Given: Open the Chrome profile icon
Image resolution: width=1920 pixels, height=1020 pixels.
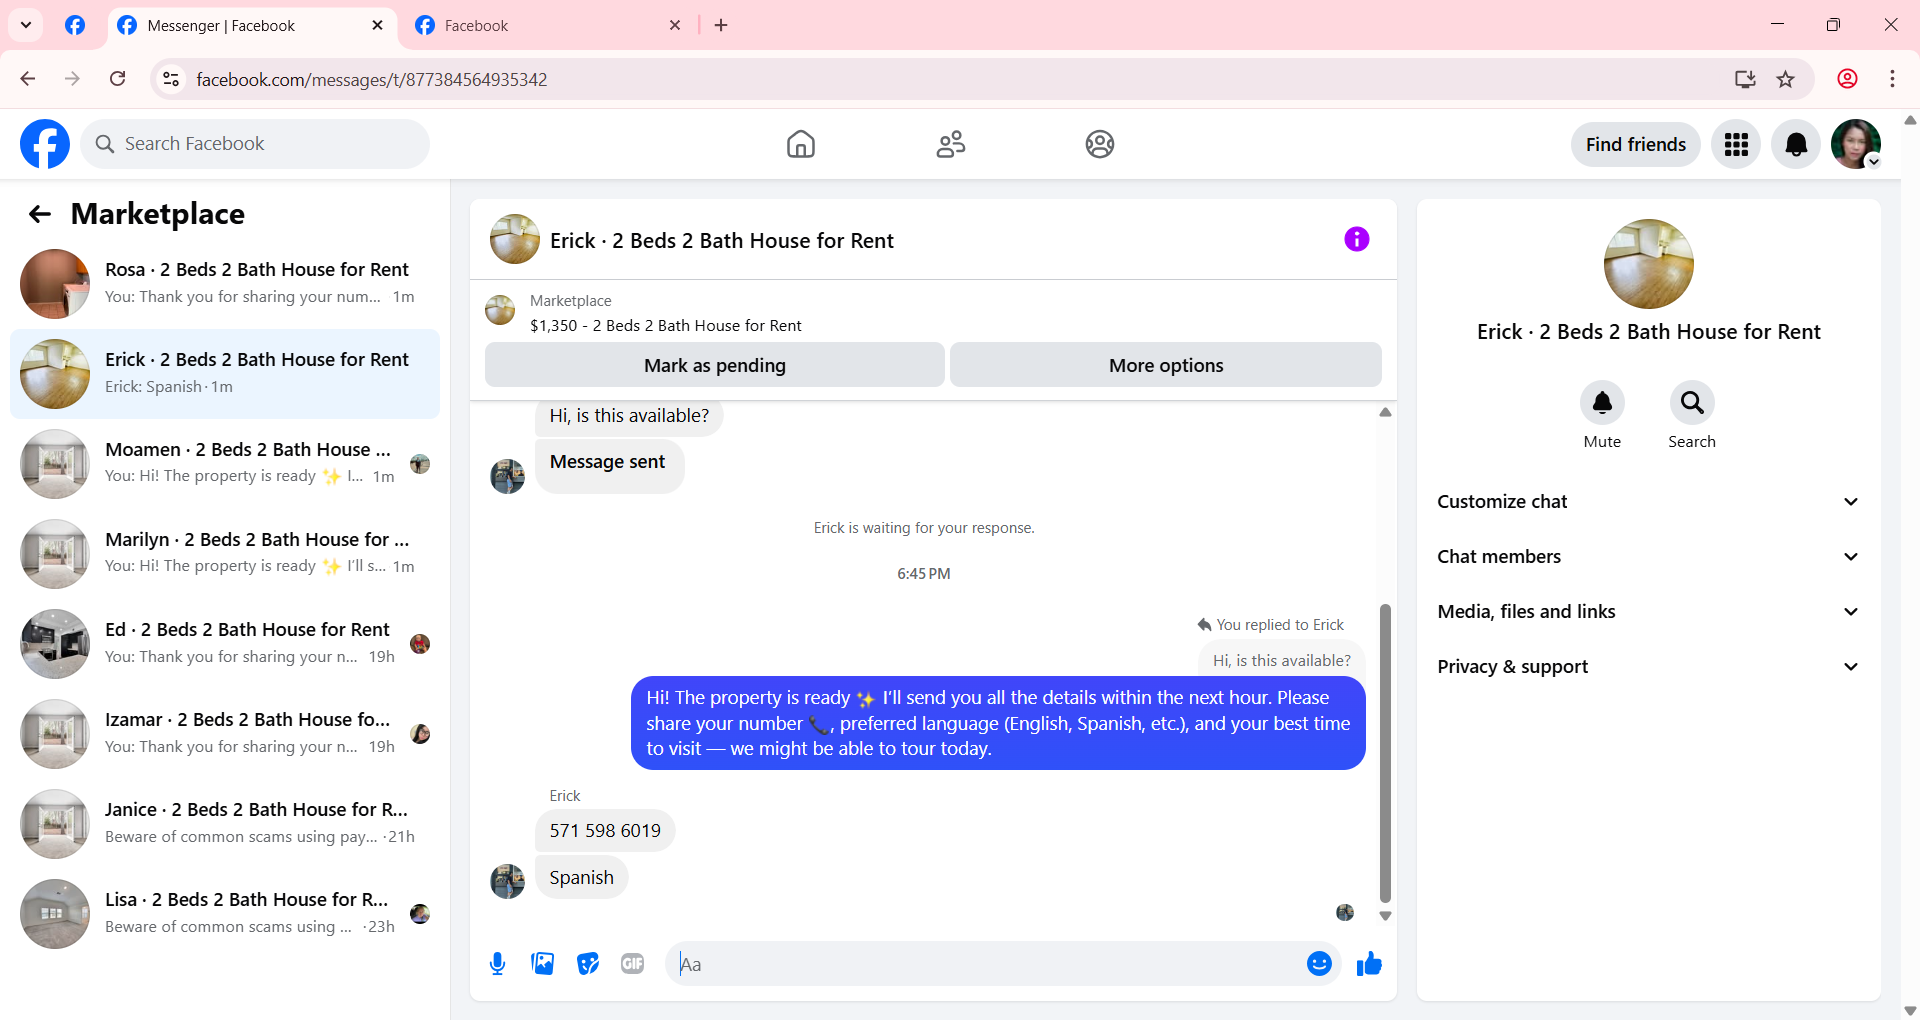Looking at the screenshot, I should click(1847, 79).
